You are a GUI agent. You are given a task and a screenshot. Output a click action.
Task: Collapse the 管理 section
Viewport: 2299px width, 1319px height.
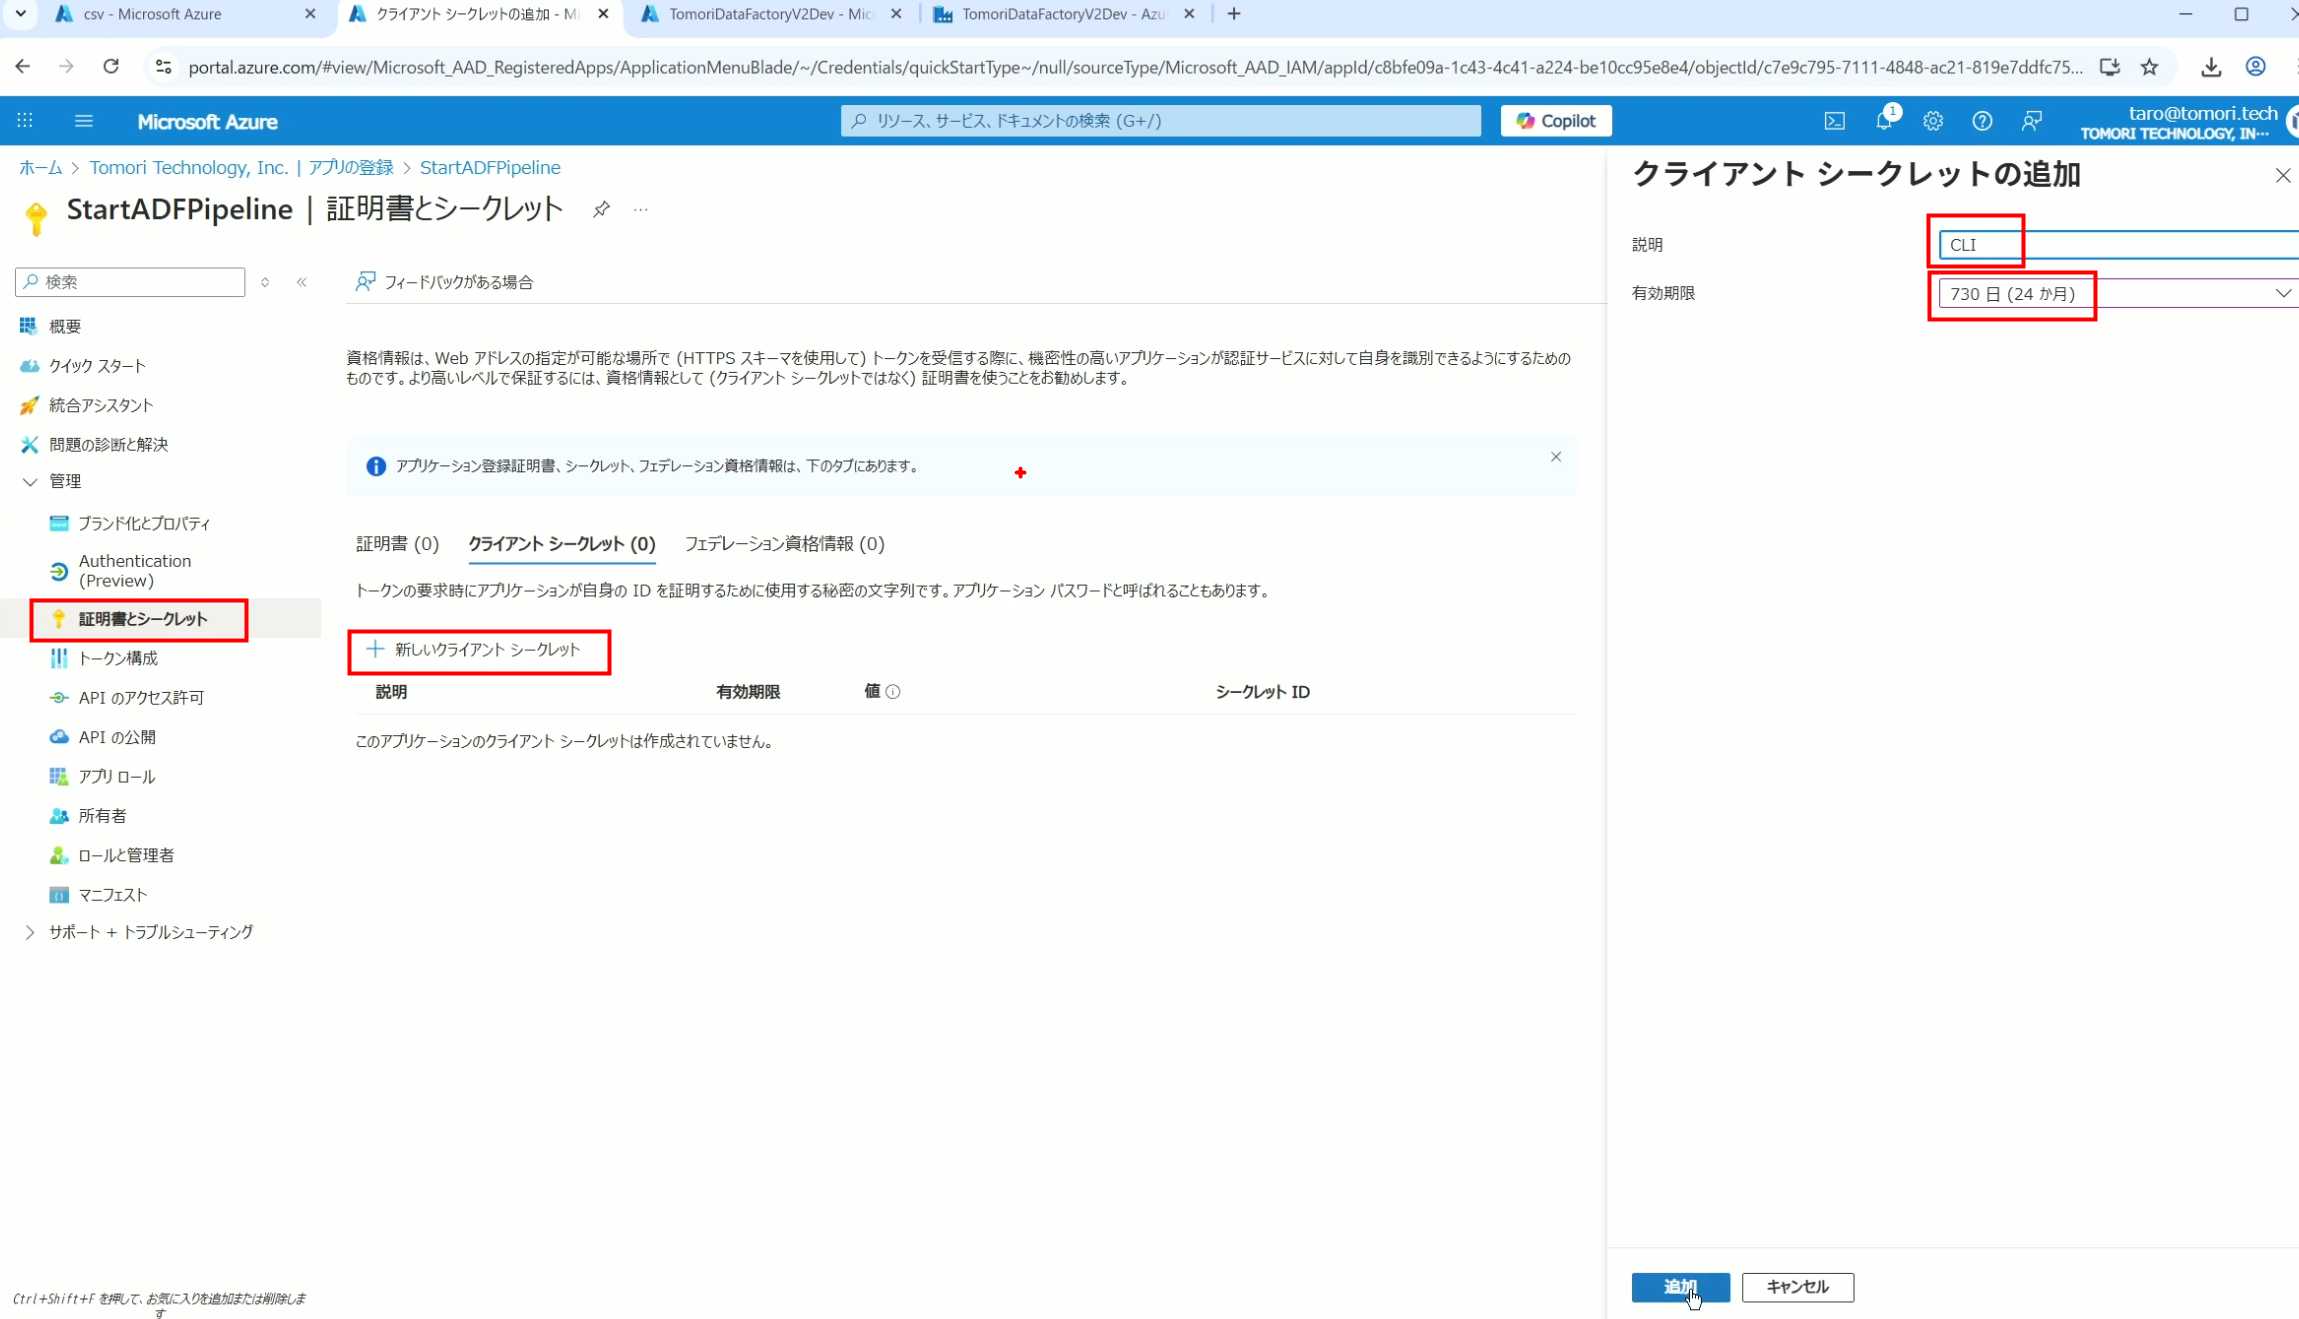point(30,482)
